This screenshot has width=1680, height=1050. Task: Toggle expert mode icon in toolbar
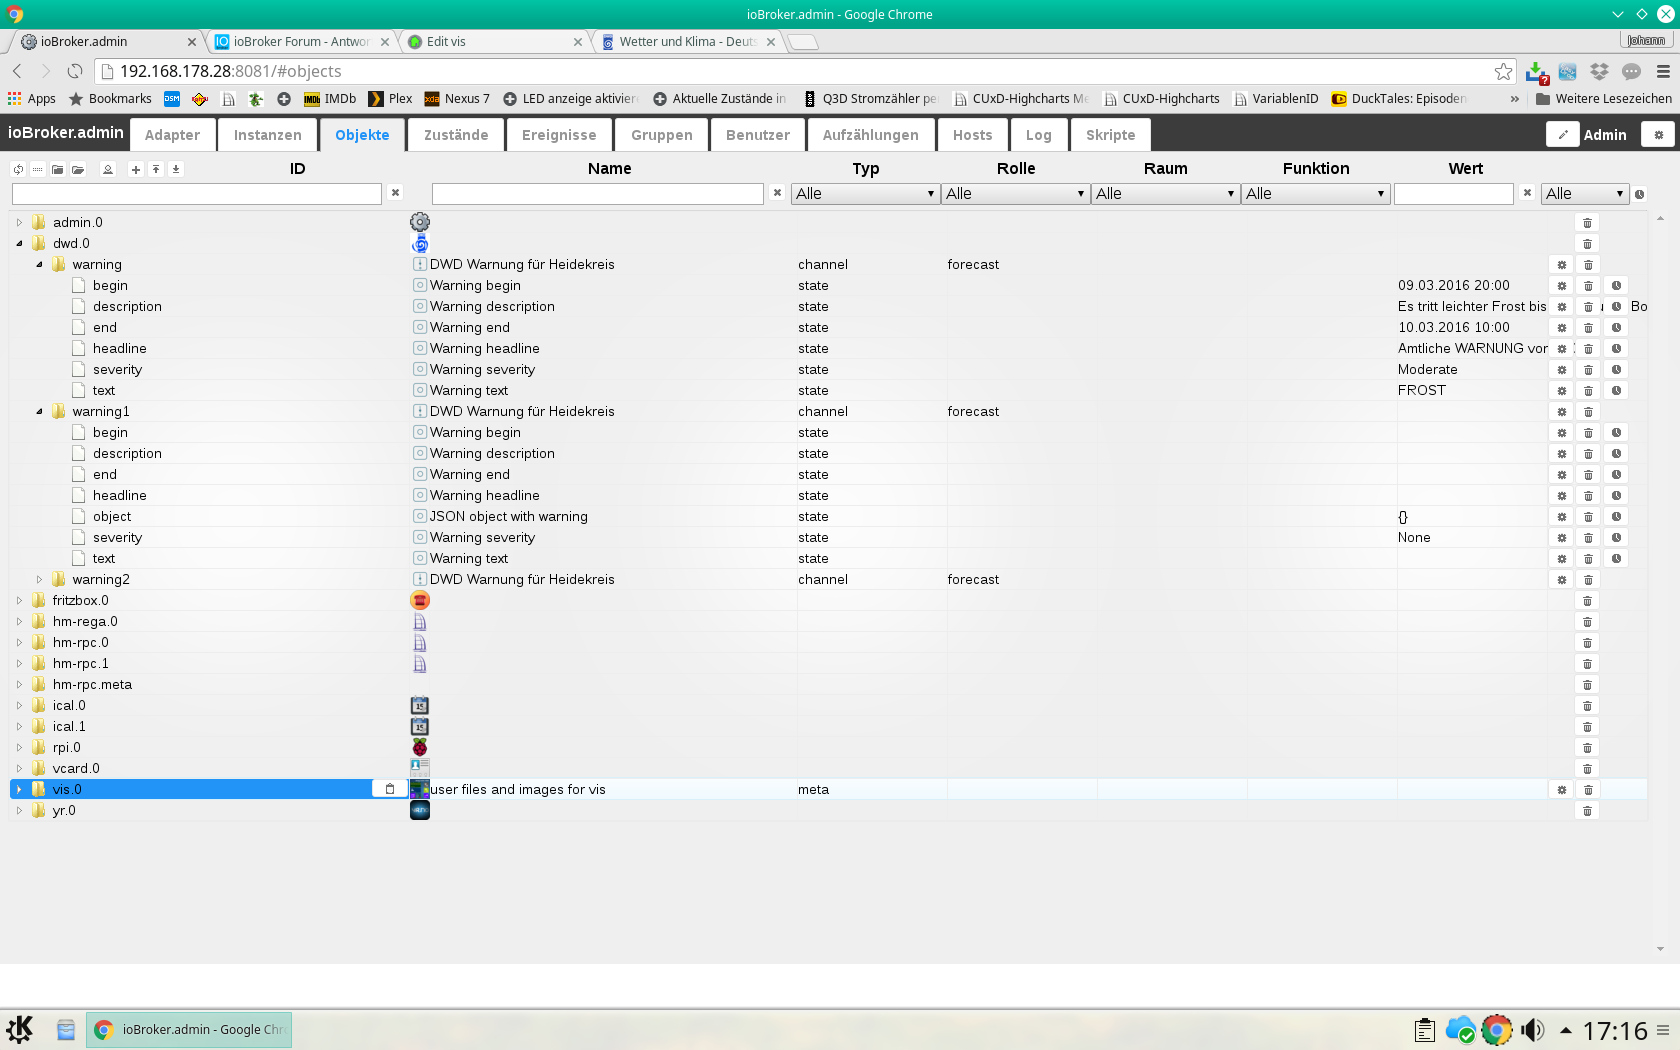pos(108,169)
